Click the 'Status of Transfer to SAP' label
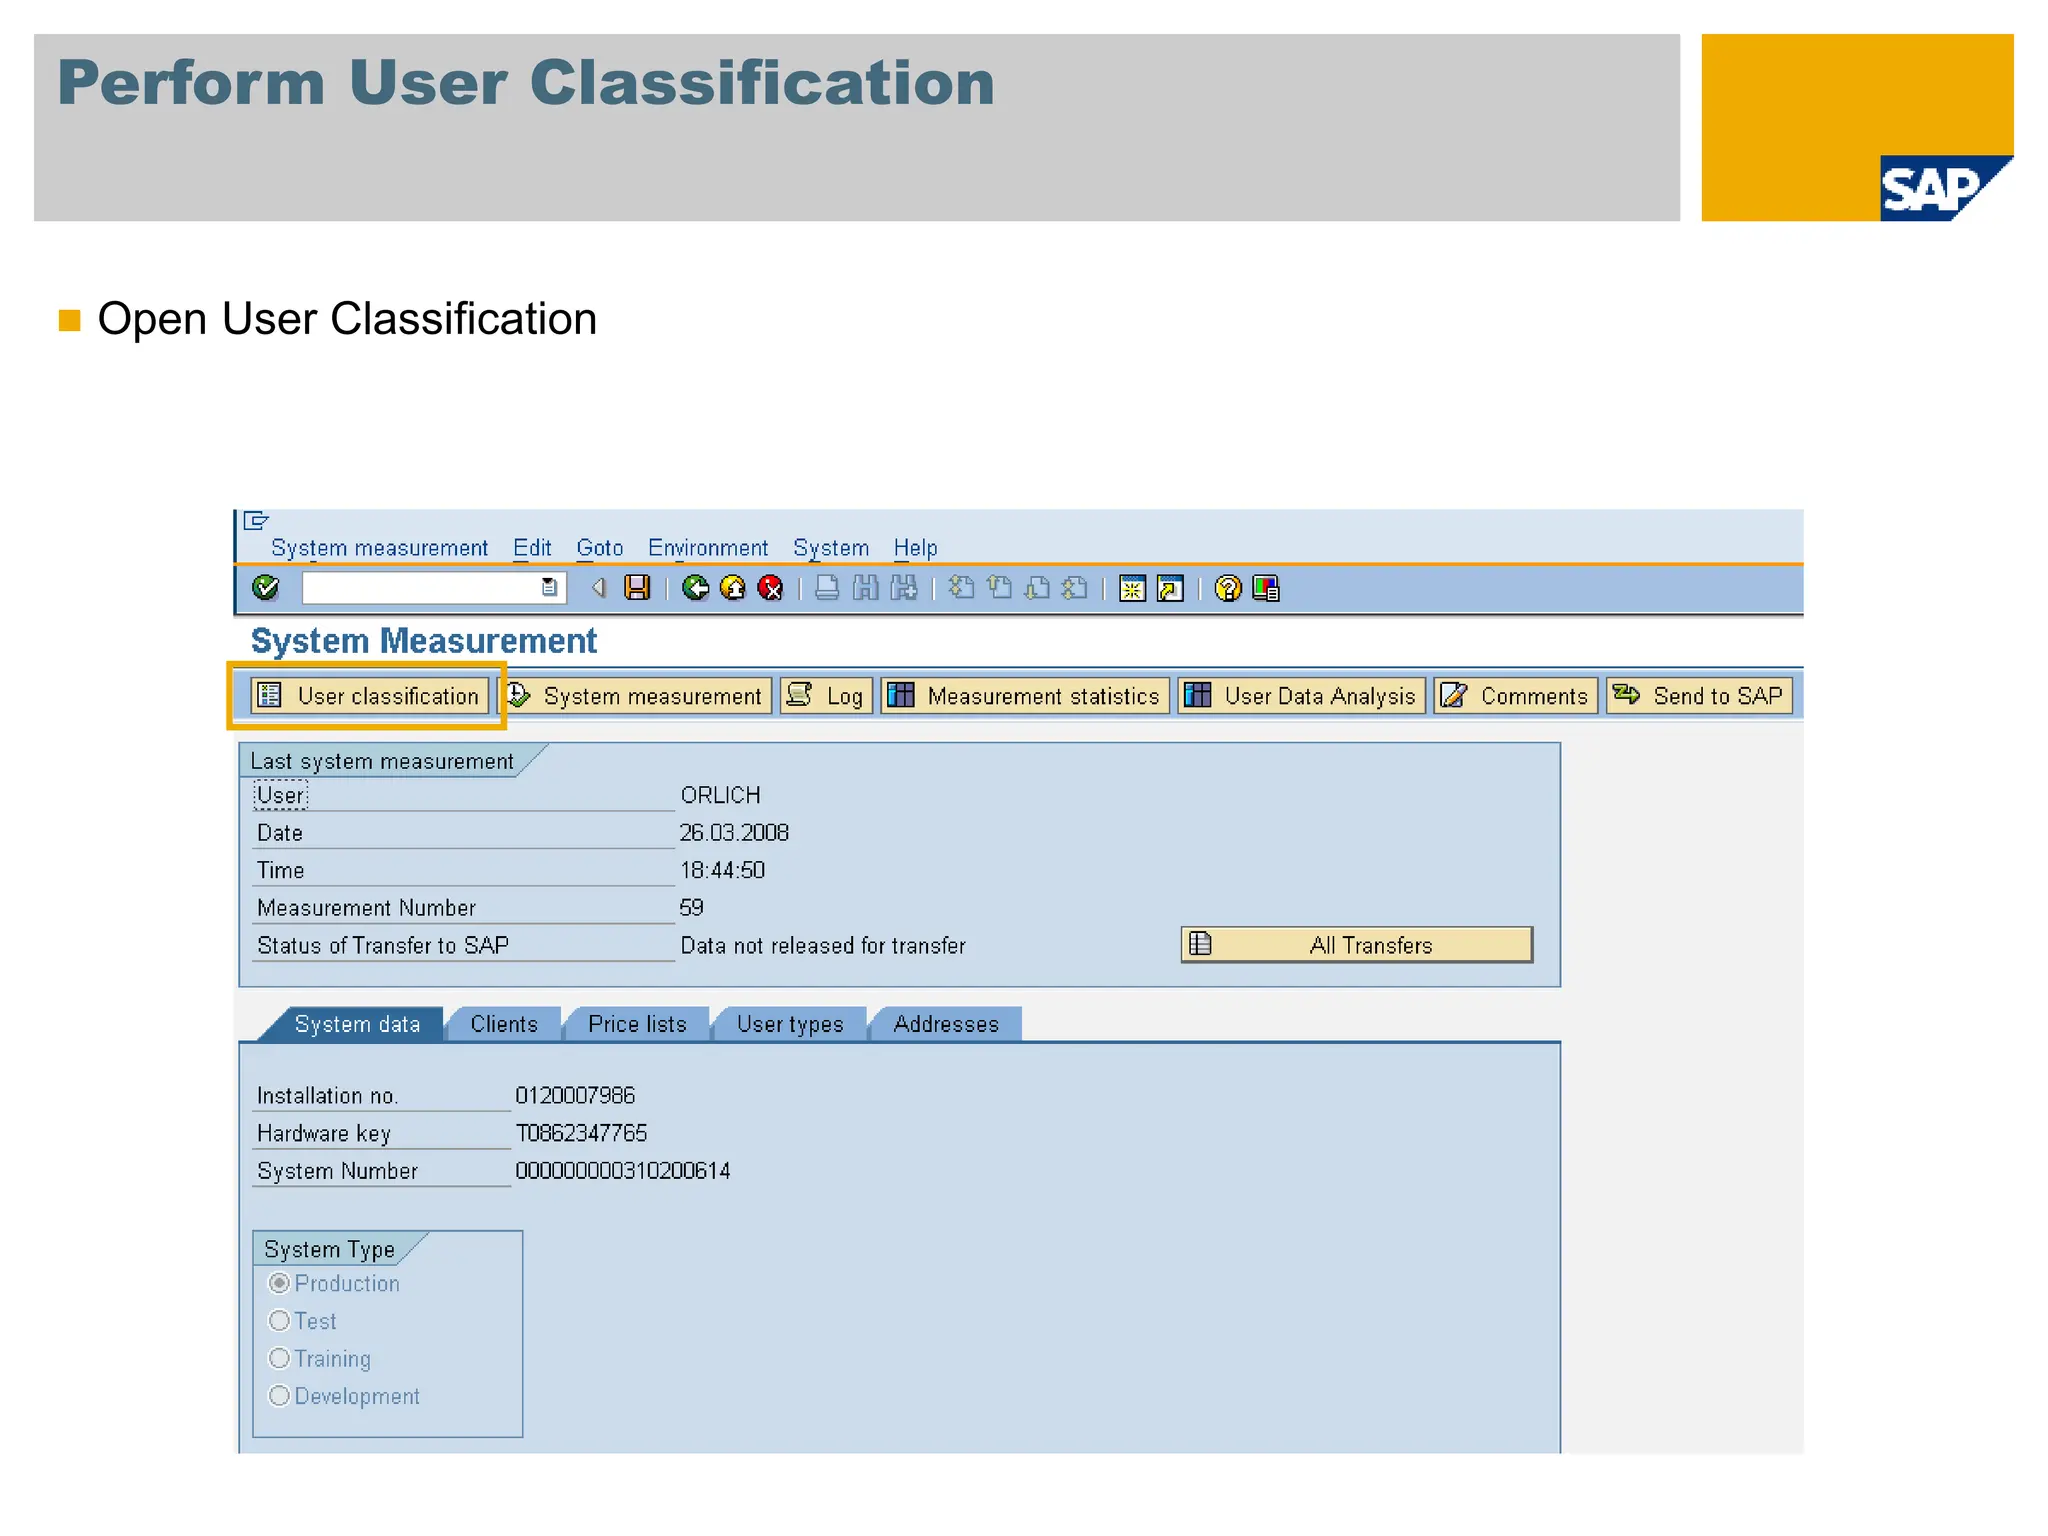Viewport: 2048px width, 1536px height. pyautogui.click(x=383, y=946)
